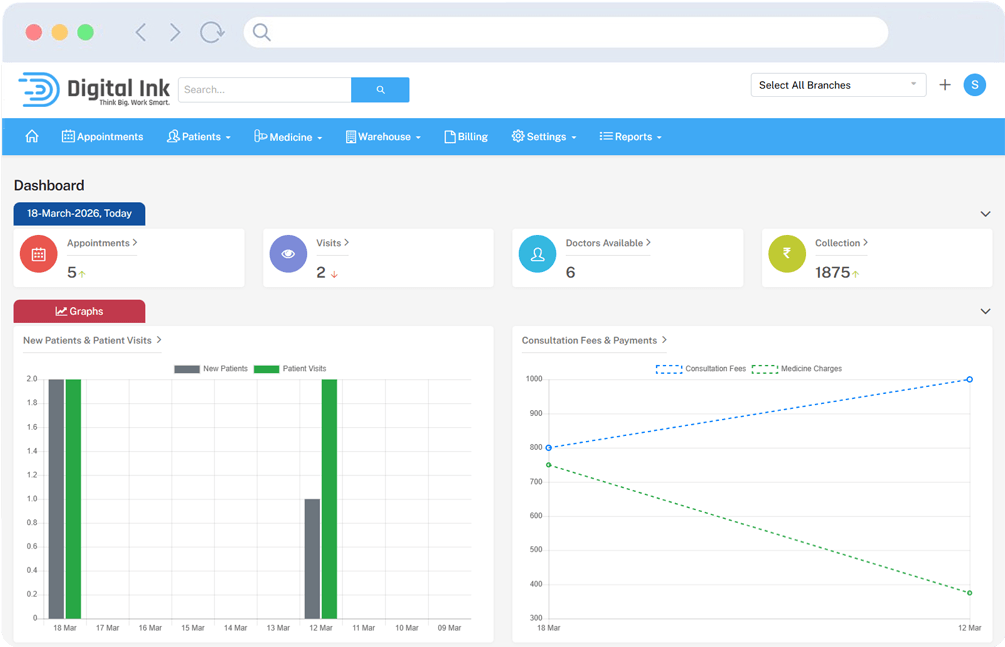Click the plus icon beside branch selector
Image resolution: width=1005 pixels, height=647 pixels.
click(945, 85)
